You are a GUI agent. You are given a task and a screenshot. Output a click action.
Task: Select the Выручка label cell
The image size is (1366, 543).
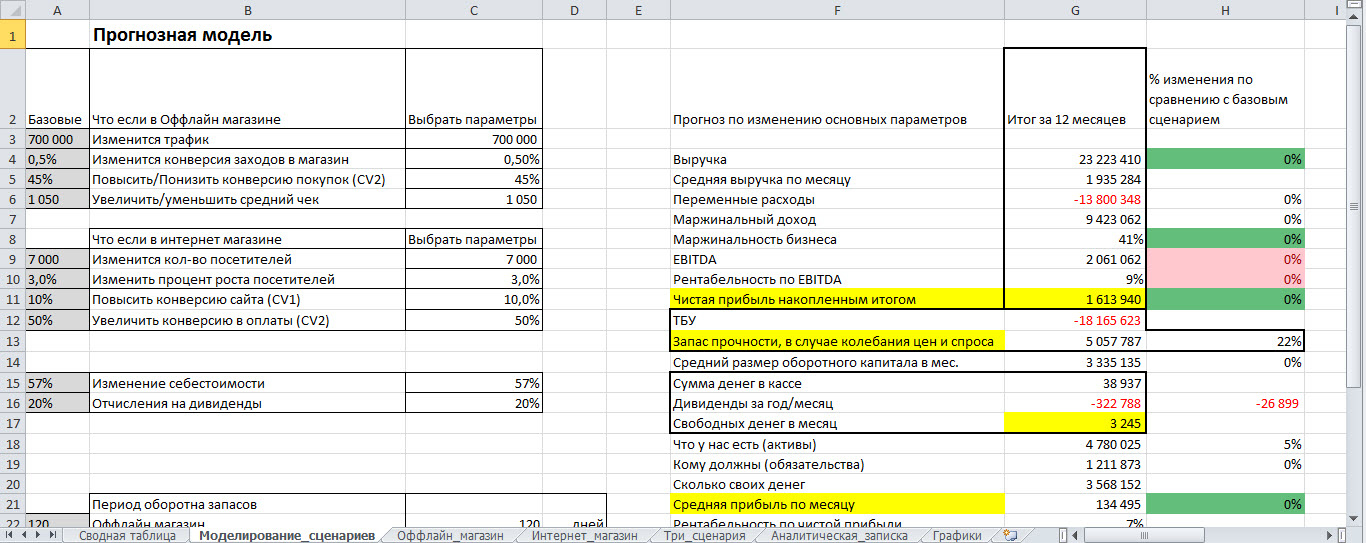coord(837,159)
